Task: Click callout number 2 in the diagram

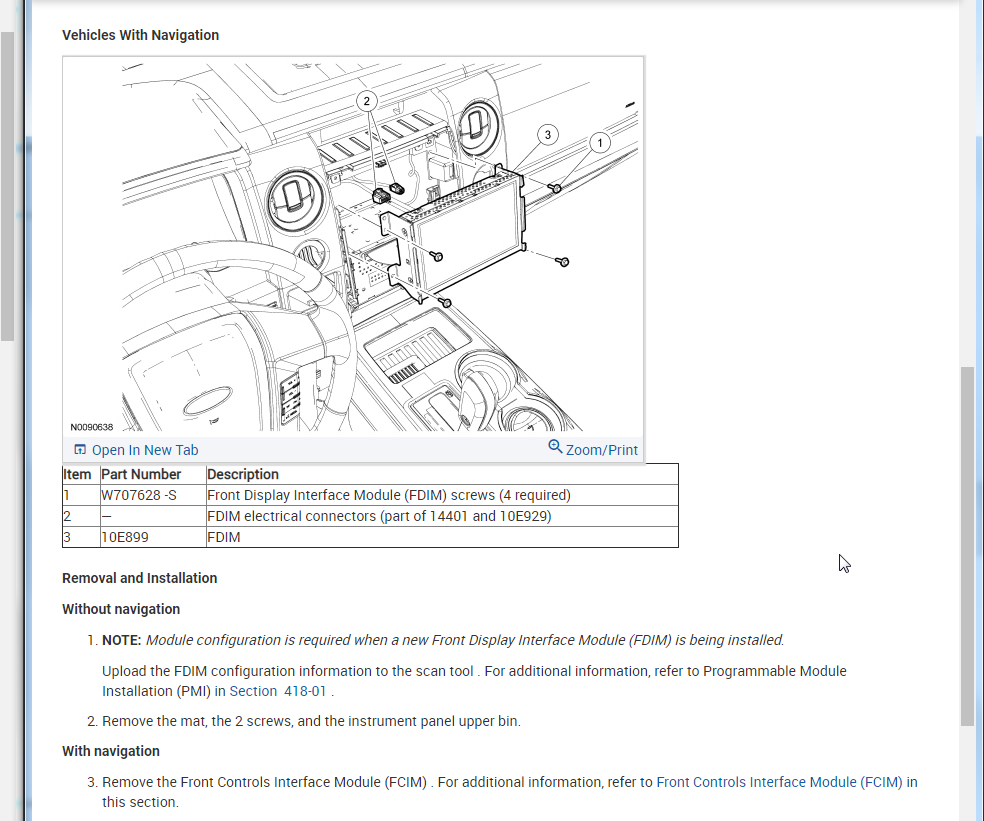Action: 367,101
